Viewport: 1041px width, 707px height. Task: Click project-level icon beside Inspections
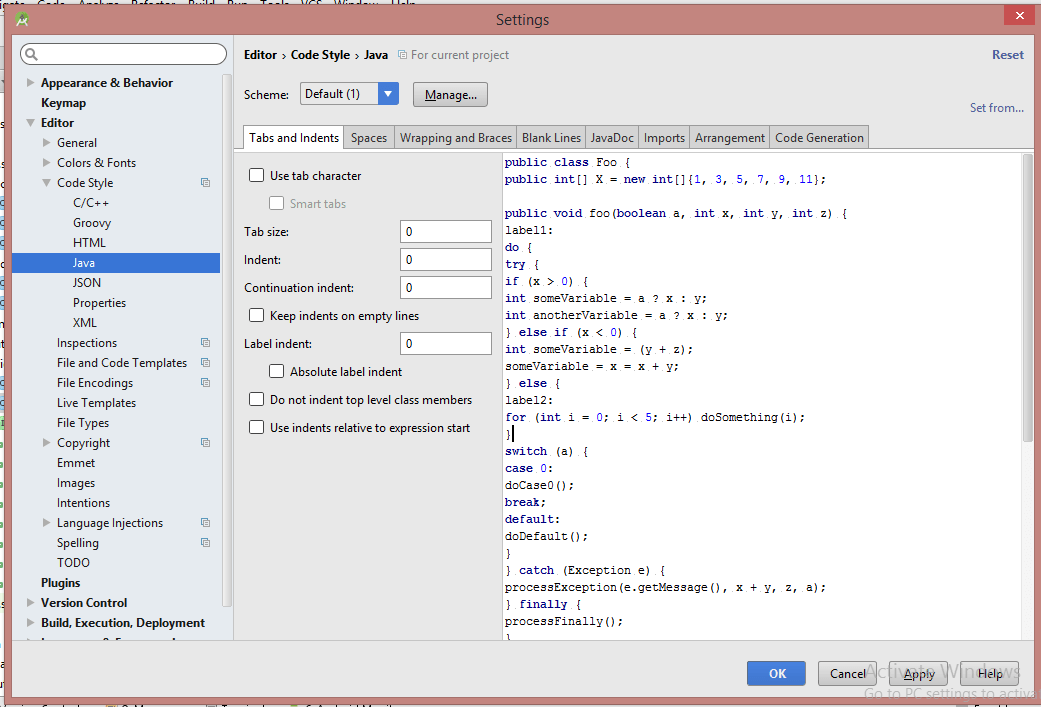coord(205,343)
